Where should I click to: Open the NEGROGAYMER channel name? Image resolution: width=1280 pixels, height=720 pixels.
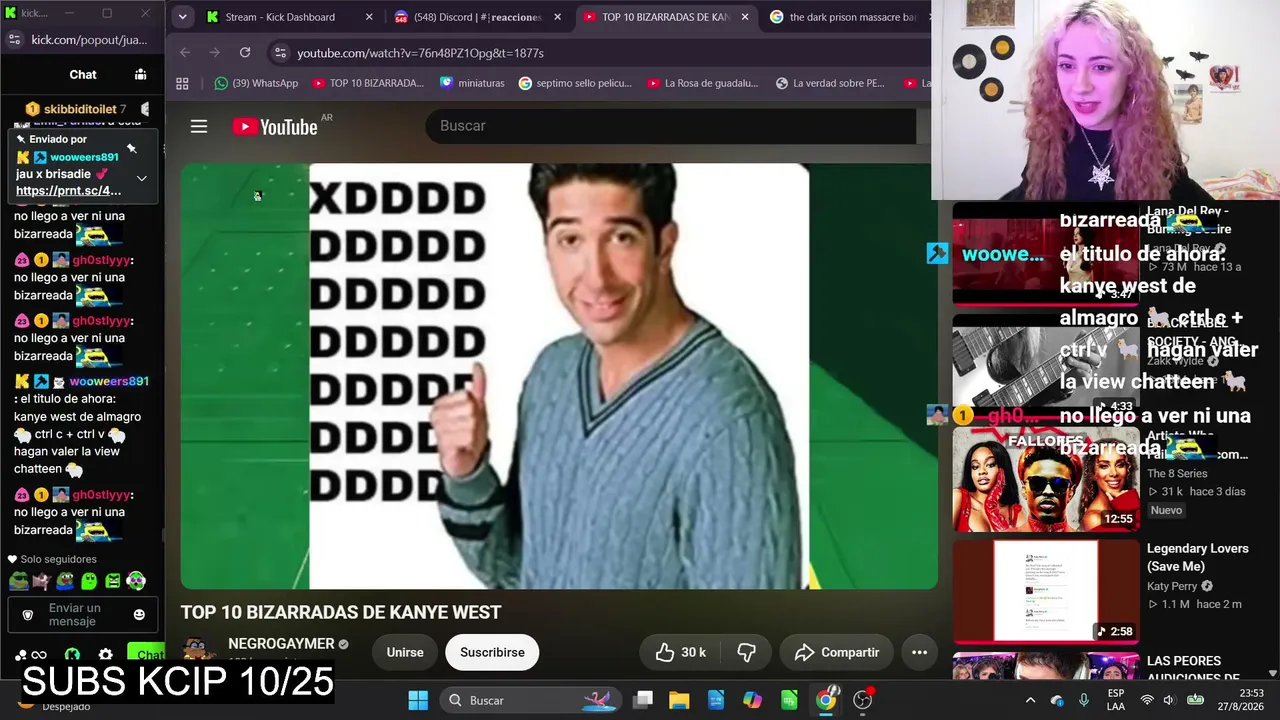(281, 644)
